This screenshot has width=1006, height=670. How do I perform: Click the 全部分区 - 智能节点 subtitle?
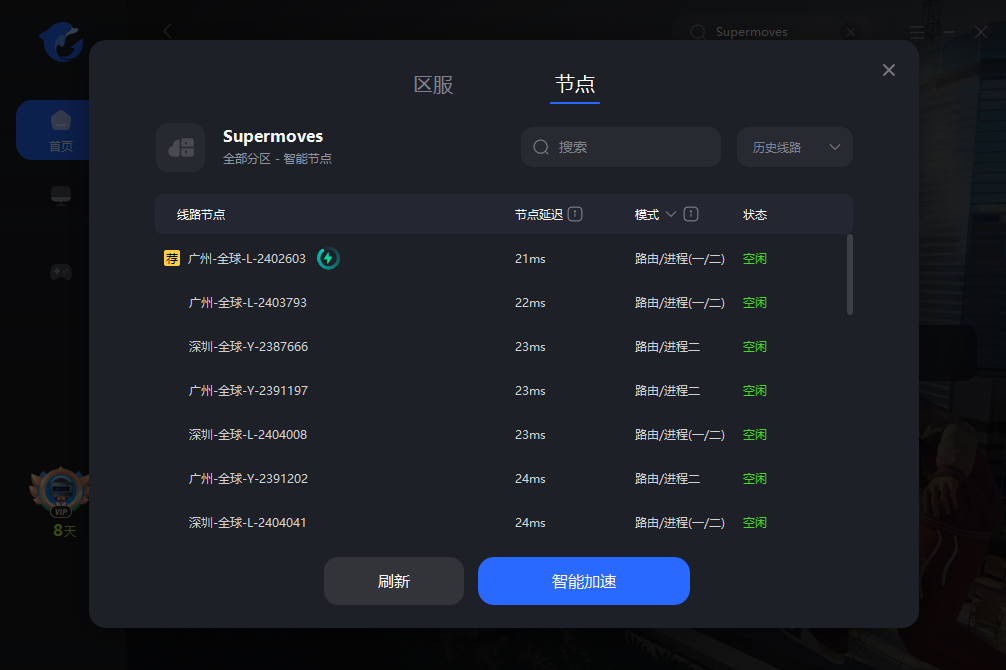coord(277,159)
